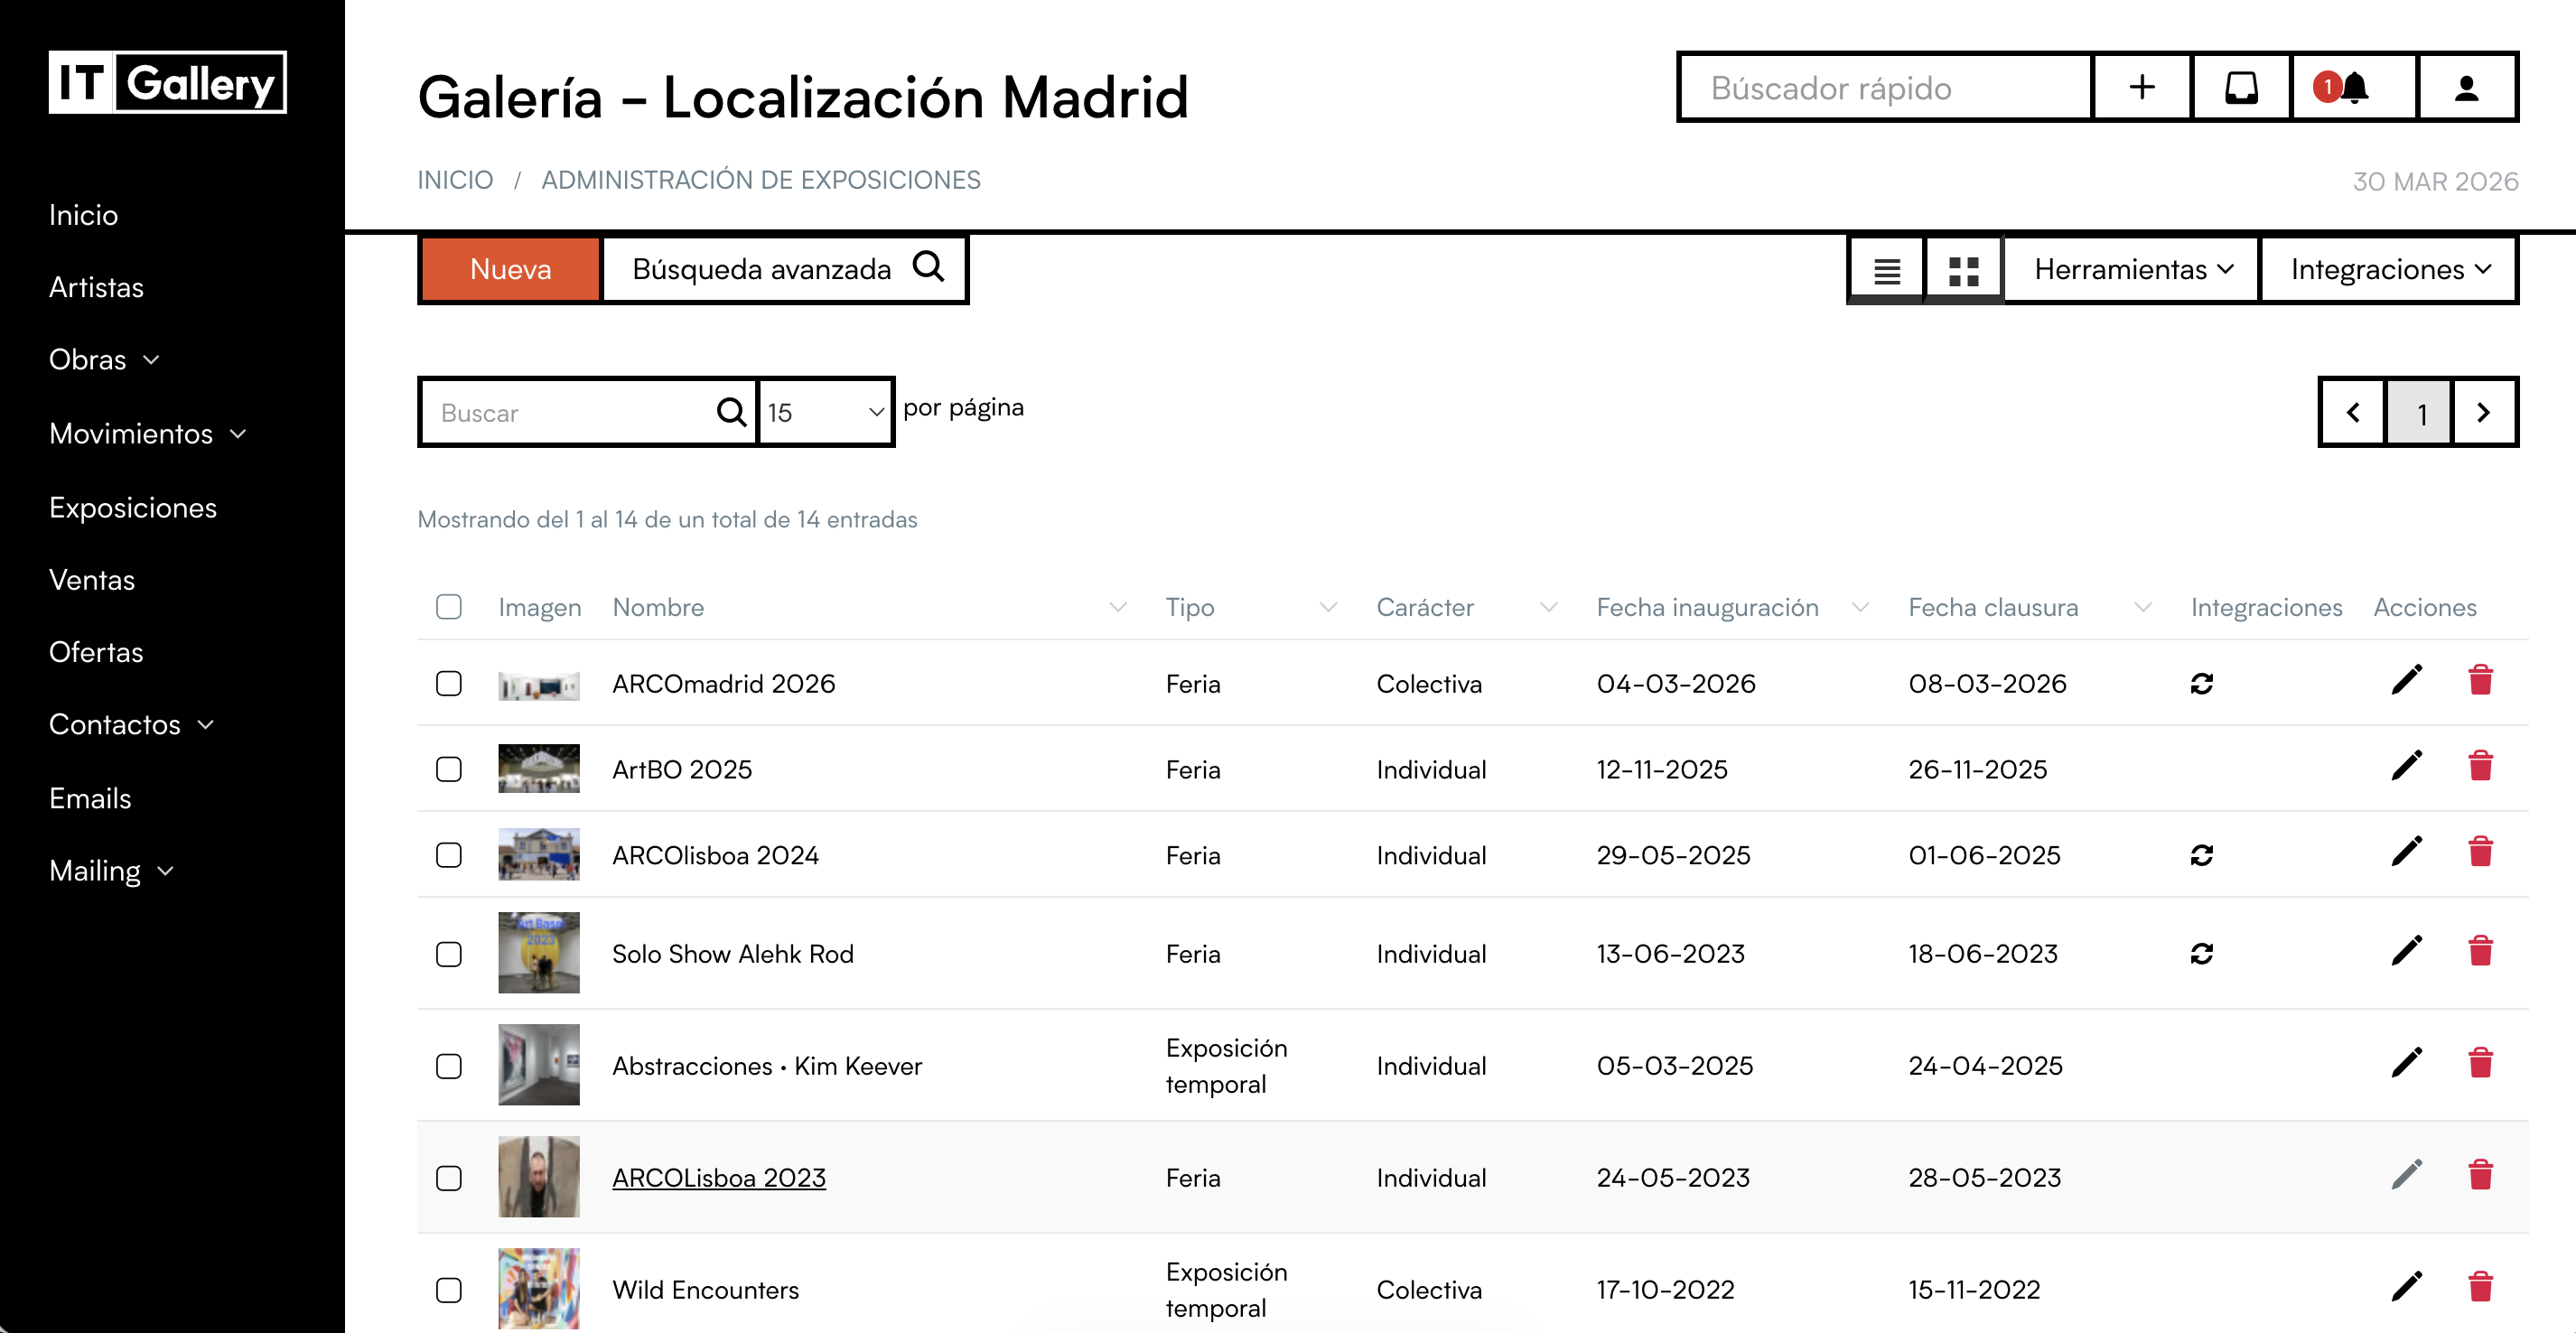
Task: Expand the Obras sidebar submenu
Action: 104,360
